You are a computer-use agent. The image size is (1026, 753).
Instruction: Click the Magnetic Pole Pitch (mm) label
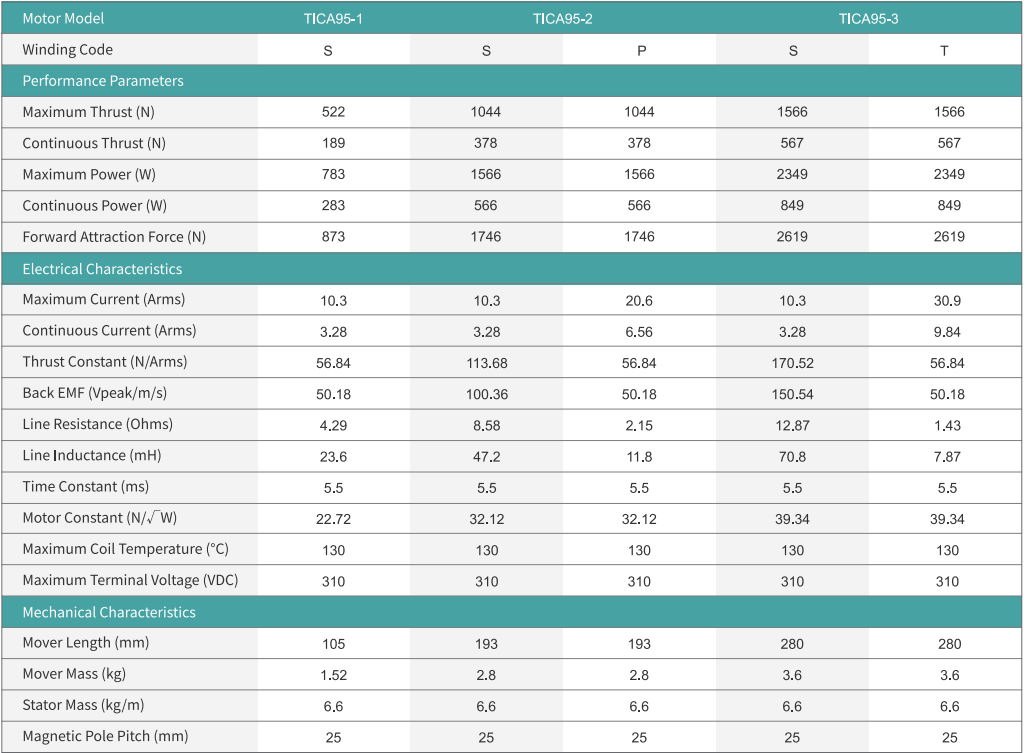pos(105,736)
